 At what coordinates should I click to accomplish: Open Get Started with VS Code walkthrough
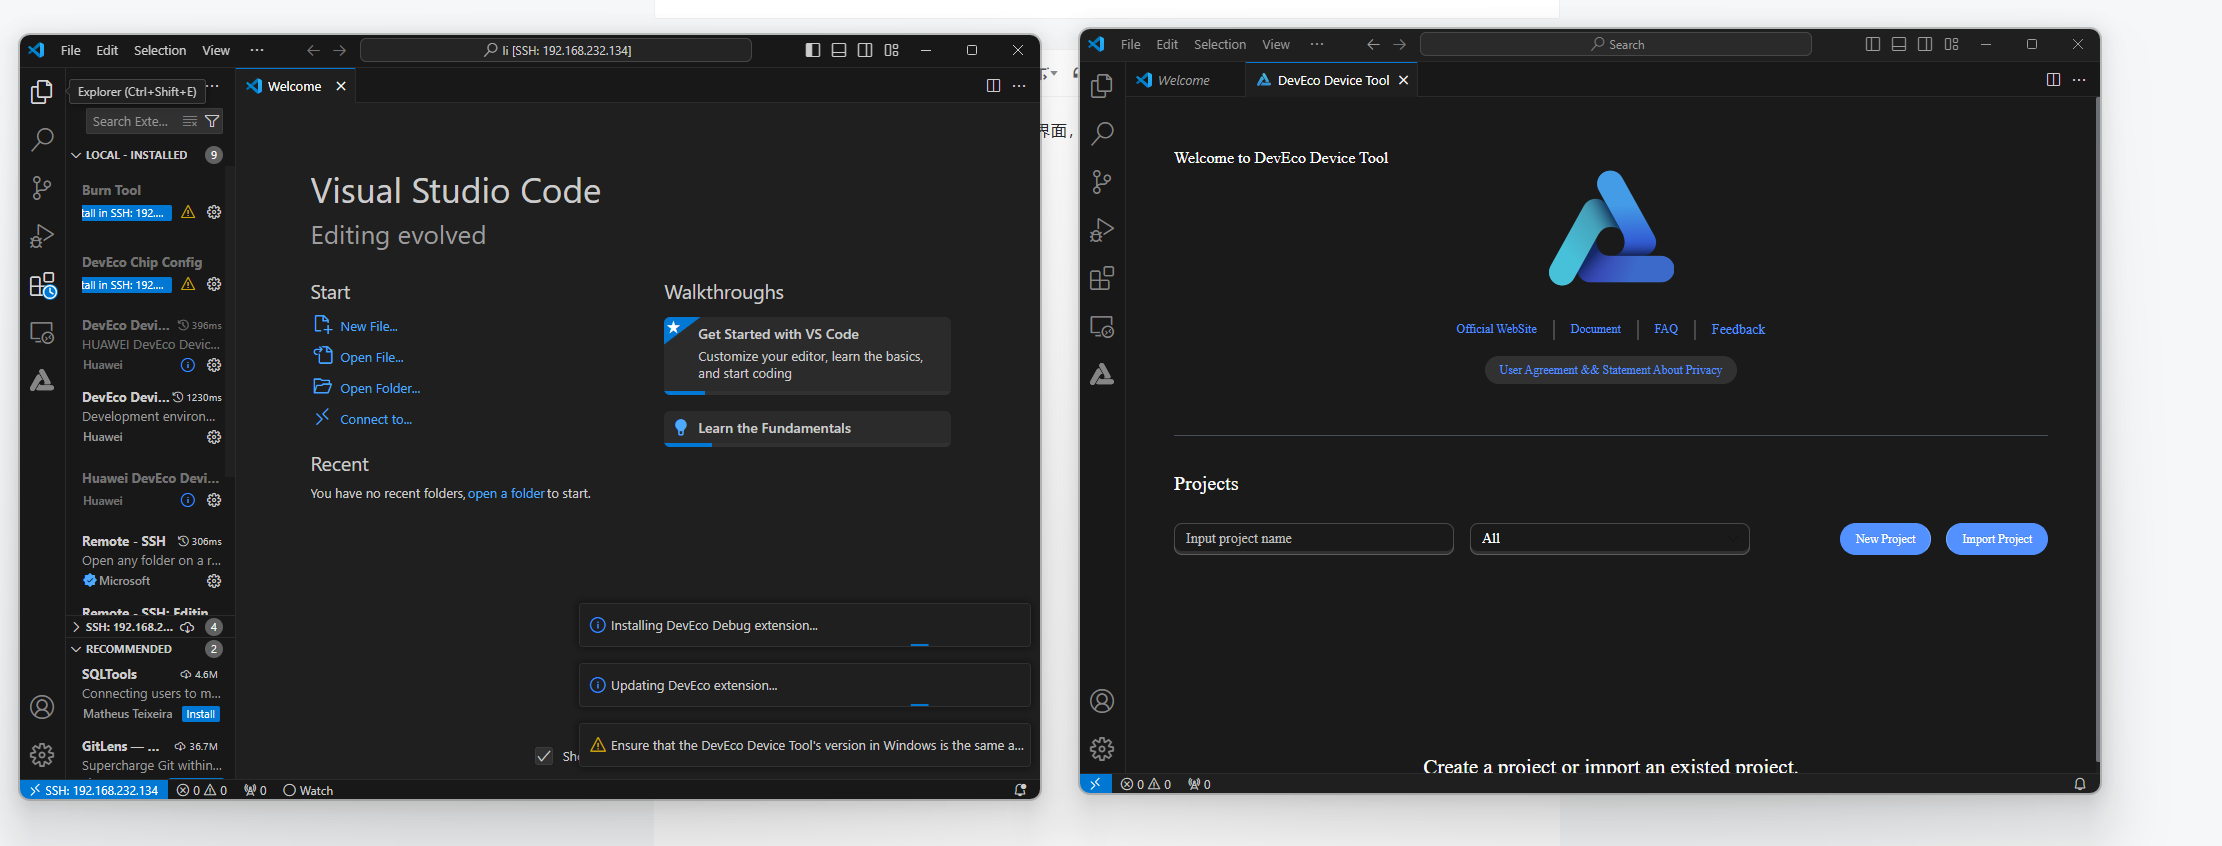click(807, 355)
